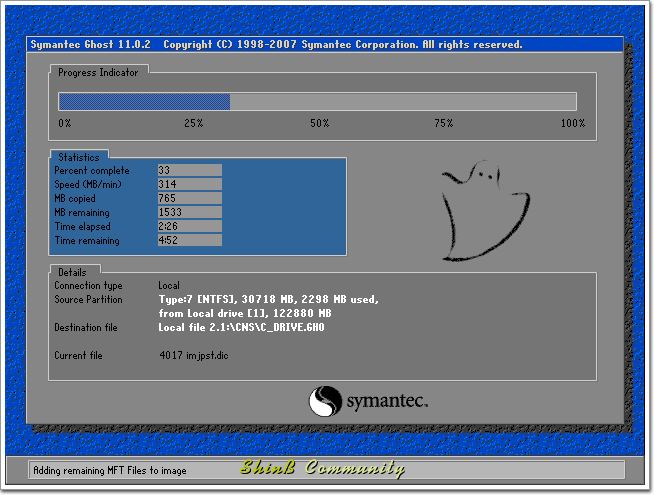Viewport: 654px width, 495px height.
Task: Click the Symantec Ghost 11.0.2 title text
Action: coord(91,45)
